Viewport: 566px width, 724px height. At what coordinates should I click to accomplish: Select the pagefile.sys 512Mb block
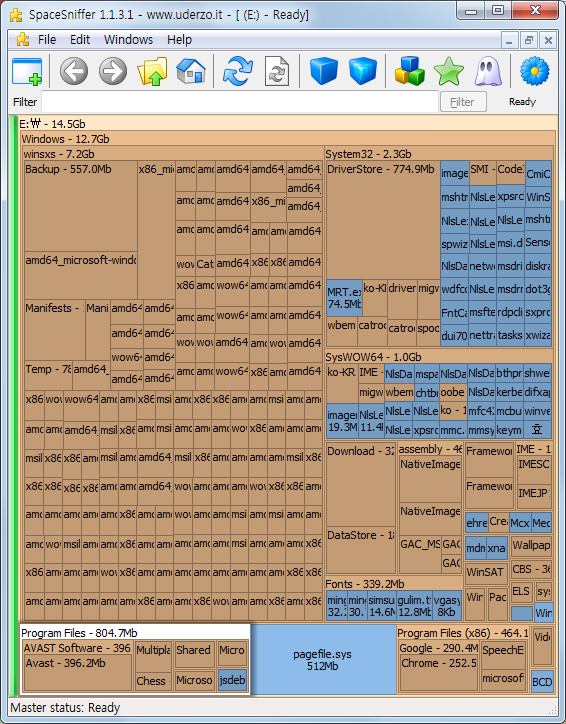pos(322,659)
